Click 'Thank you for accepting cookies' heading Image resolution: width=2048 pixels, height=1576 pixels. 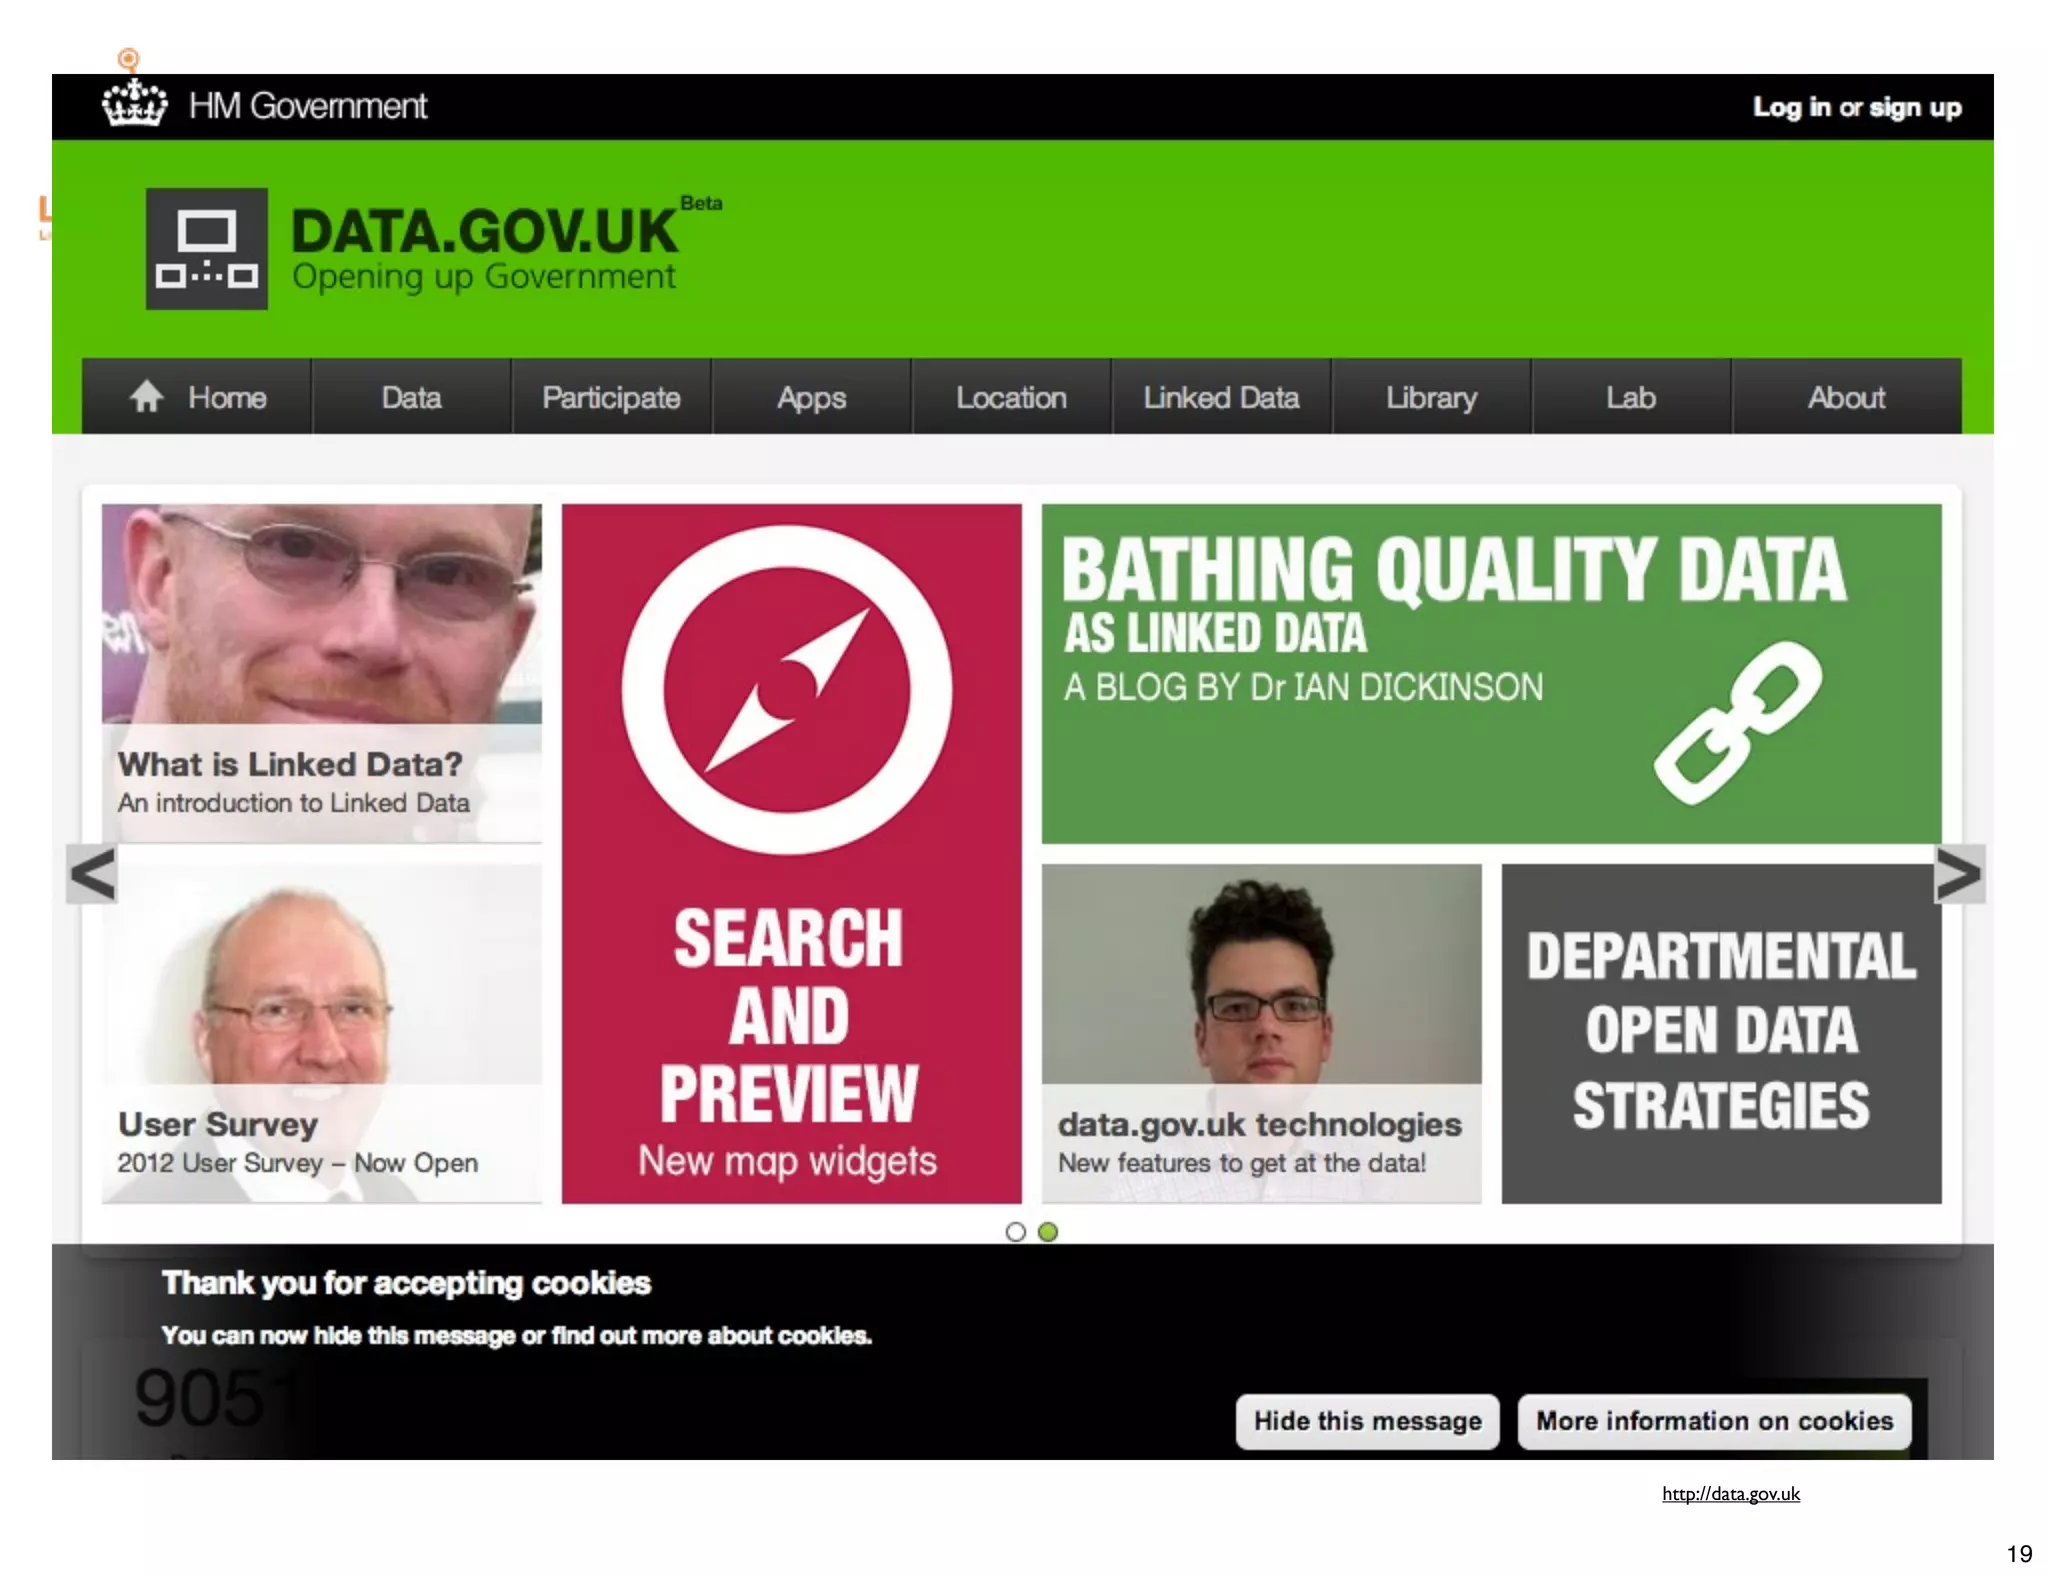point(406,1283)
